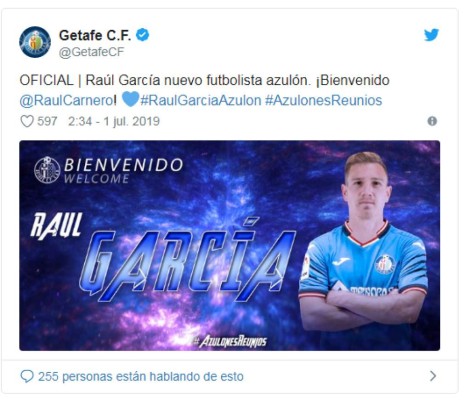Viewport: 470px width, 400px height.
Task: Click the blue verified badge
Action: [x=143, y=35]
